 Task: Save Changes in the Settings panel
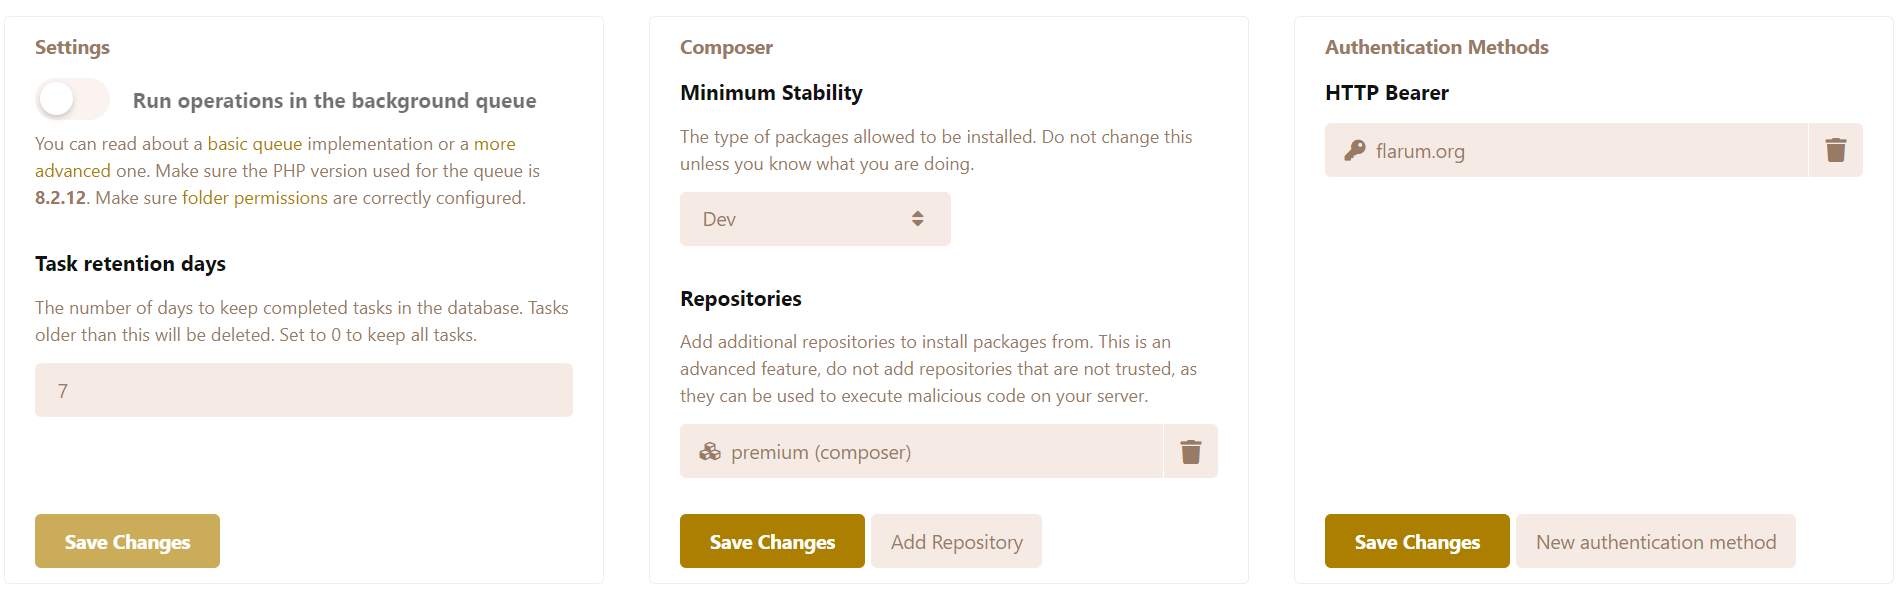[x=126, y=541]
